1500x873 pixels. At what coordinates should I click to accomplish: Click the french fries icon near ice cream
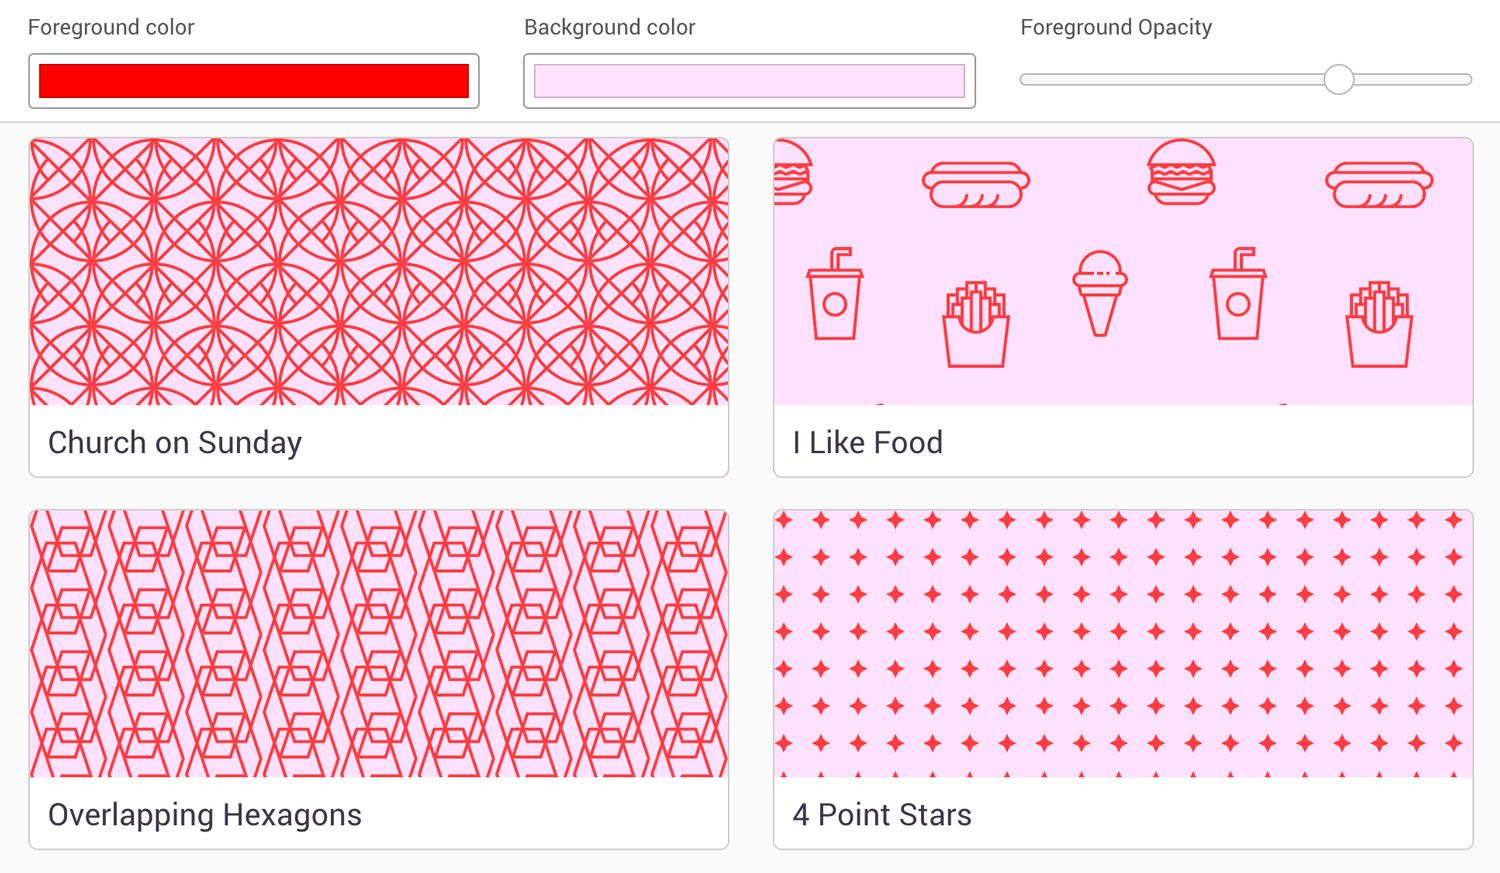click(976, 324)
